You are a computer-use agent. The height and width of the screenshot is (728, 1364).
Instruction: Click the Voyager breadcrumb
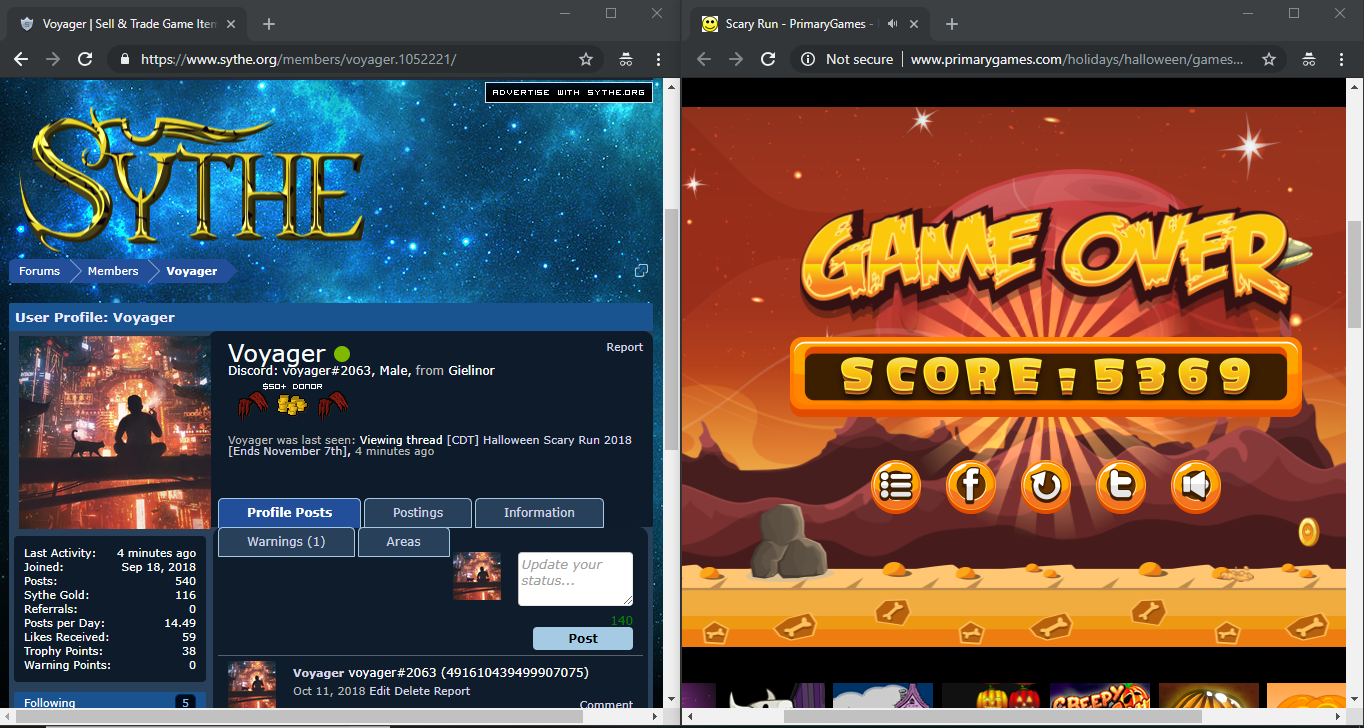coord(192,271)
